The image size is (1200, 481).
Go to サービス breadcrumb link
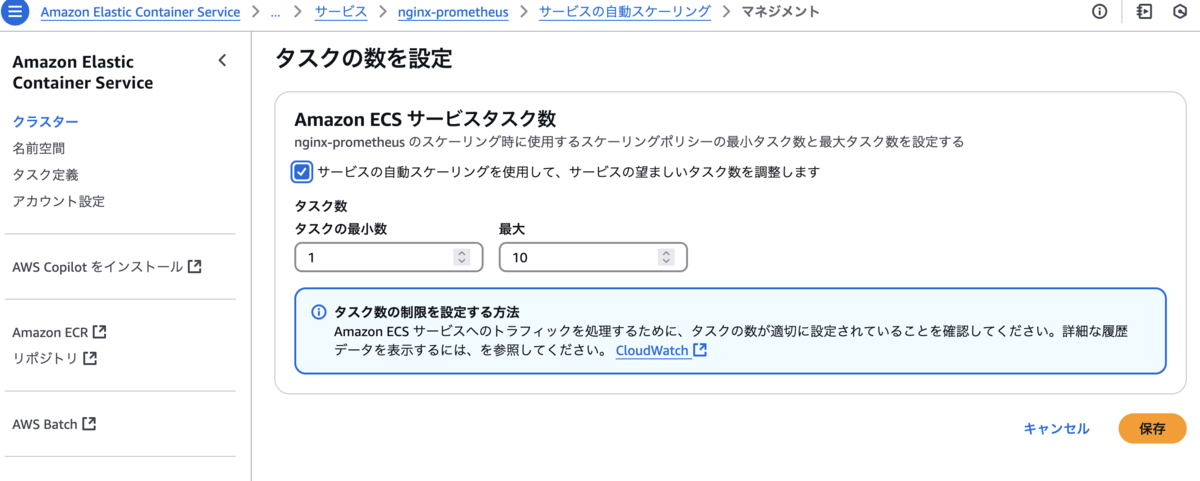tap(341, 12)
